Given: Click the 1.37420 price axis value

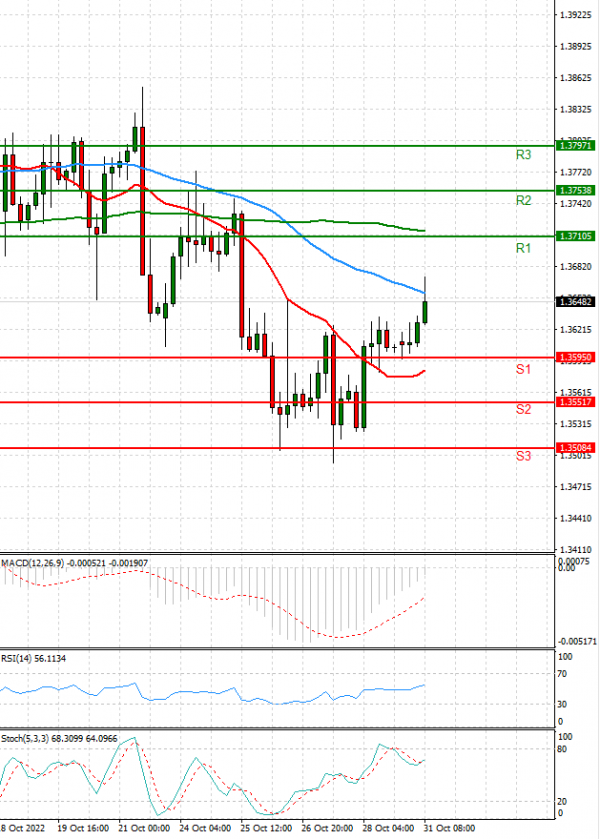Looking at the screenshot, I should (x=576, y=204).
